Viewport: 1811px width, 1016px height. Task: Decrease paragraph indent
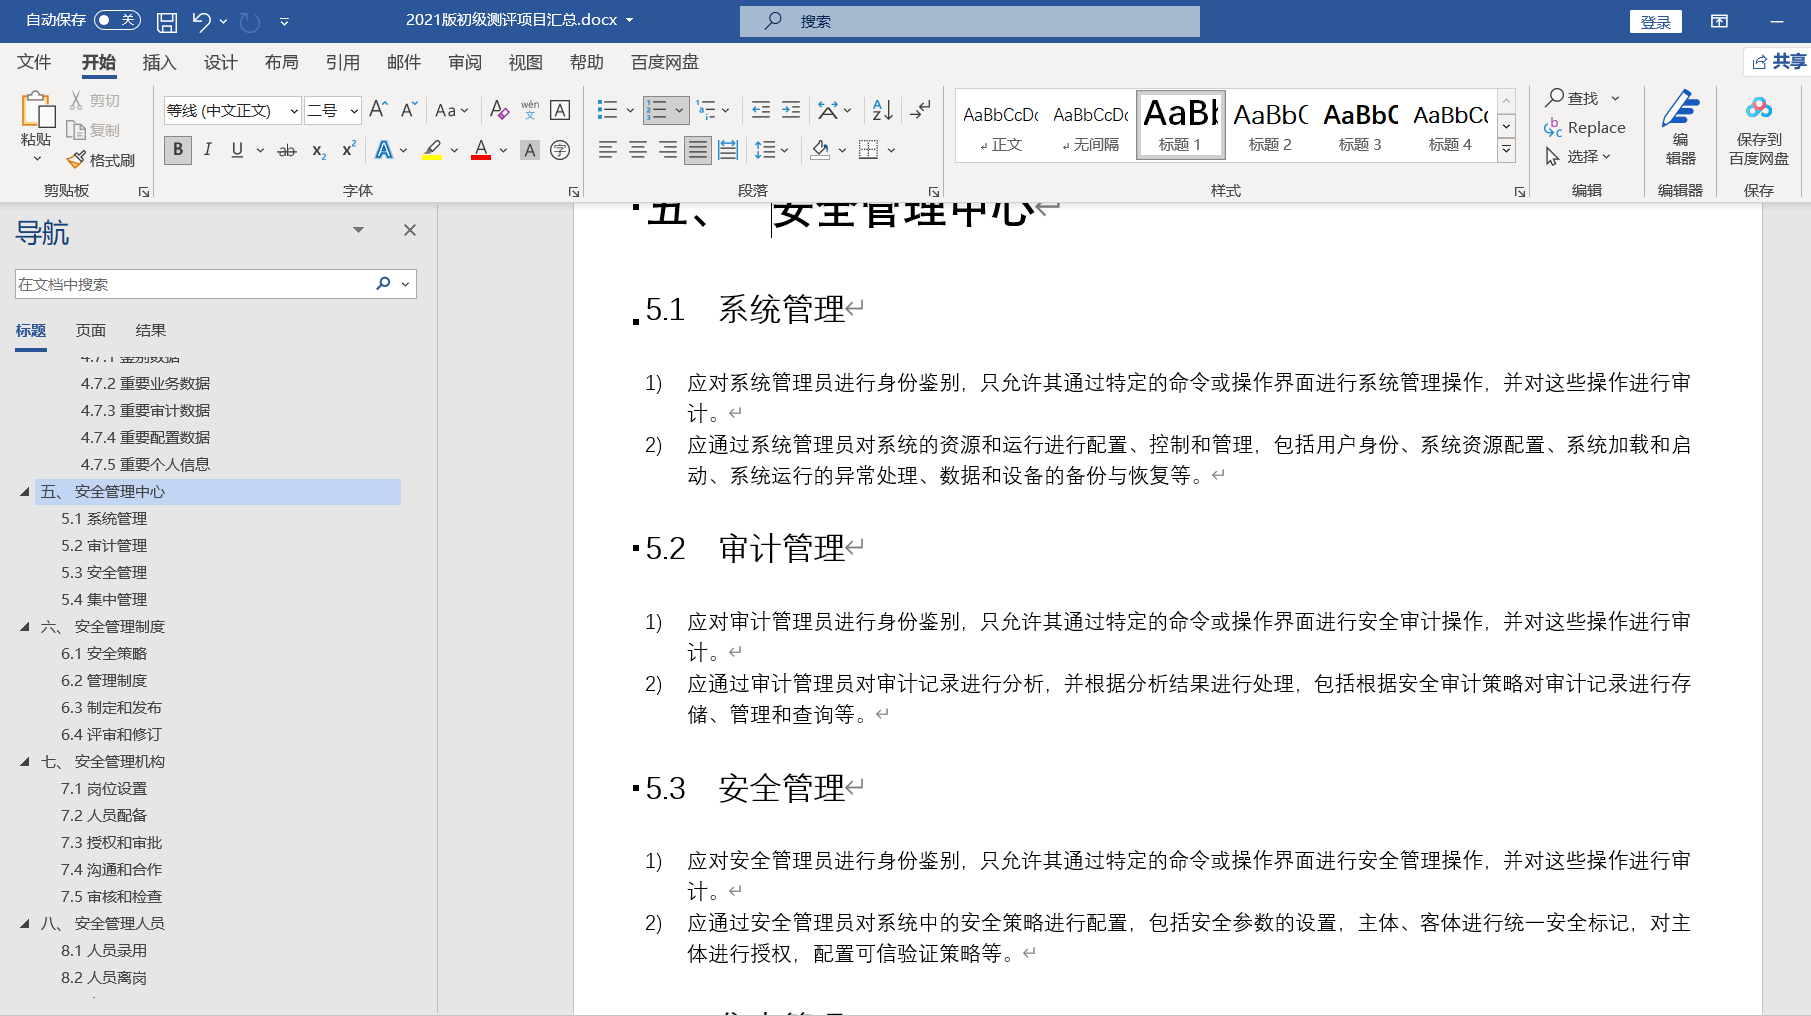coord(761,110)
